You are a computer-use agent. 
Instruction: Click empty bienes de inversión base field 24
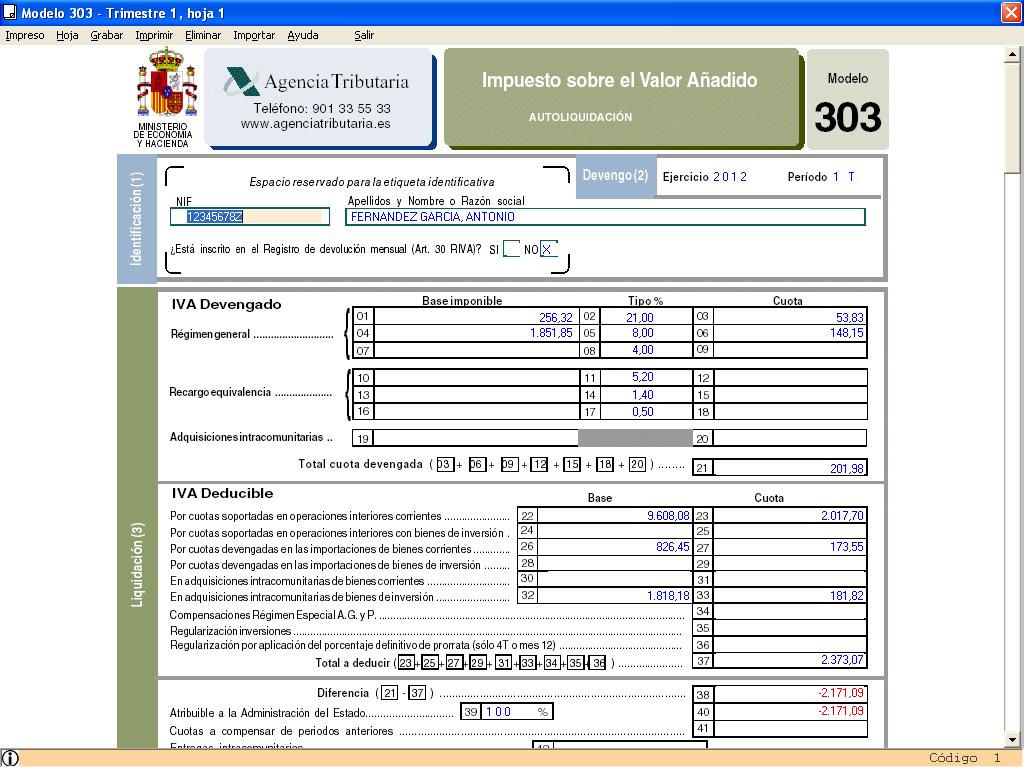coord(615,531)
